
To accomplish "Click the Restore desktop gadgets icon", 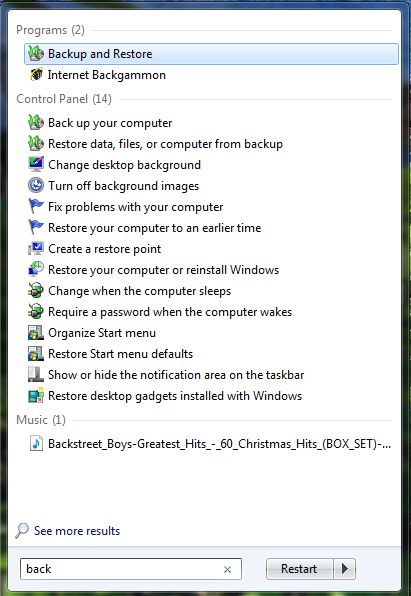I will pos(36,396).
